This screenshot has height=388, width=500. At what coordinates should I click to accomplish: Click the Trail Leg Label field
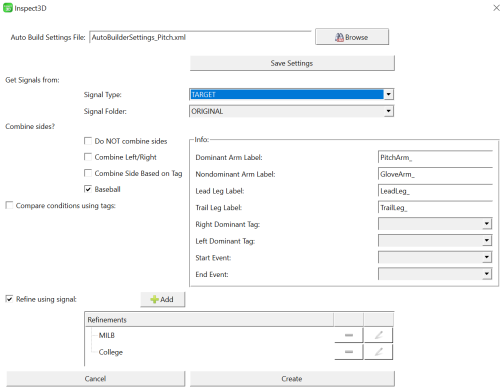point(435,207)
